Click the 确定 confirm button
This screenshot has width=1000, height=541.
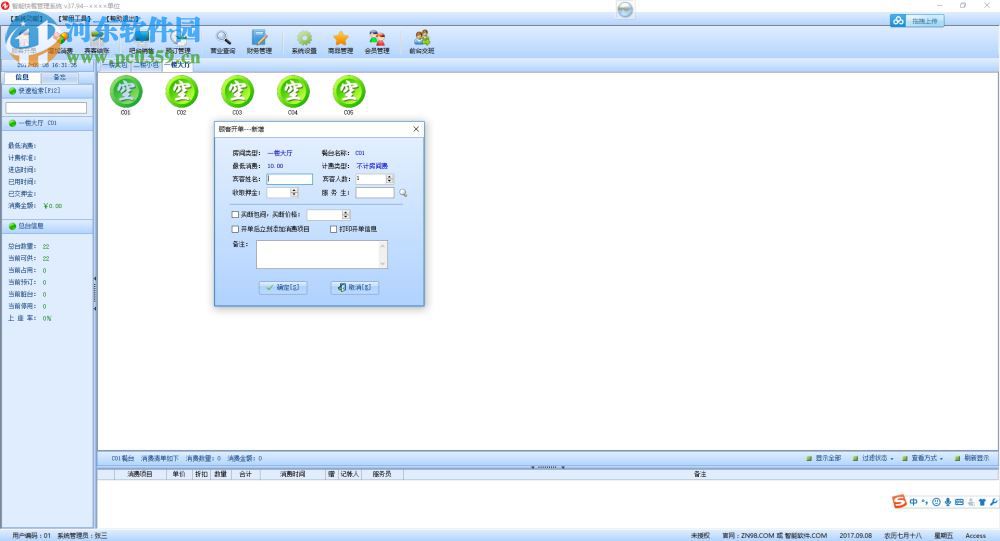pos(283,288)
